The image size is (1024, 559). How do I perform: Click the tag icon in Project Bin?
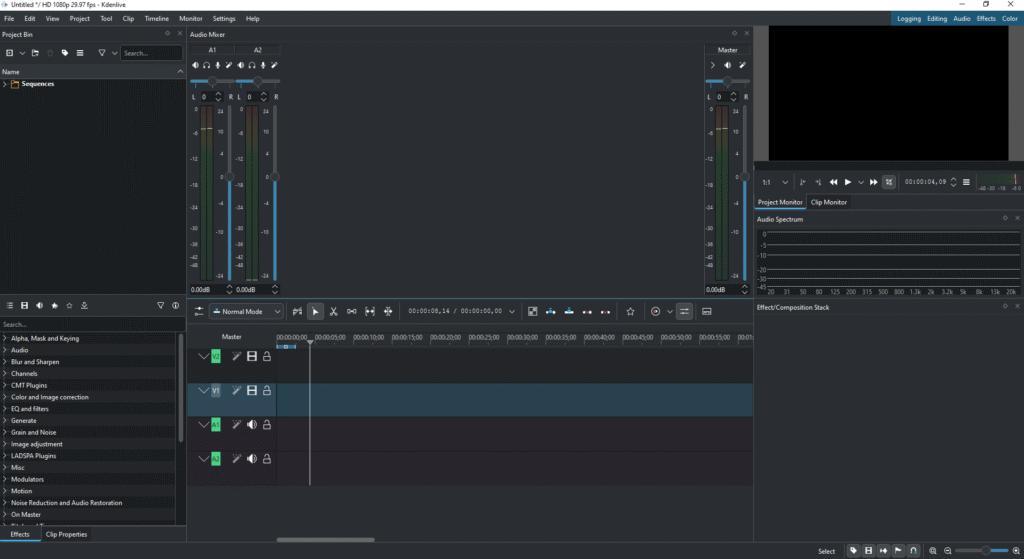coord(65,53)
